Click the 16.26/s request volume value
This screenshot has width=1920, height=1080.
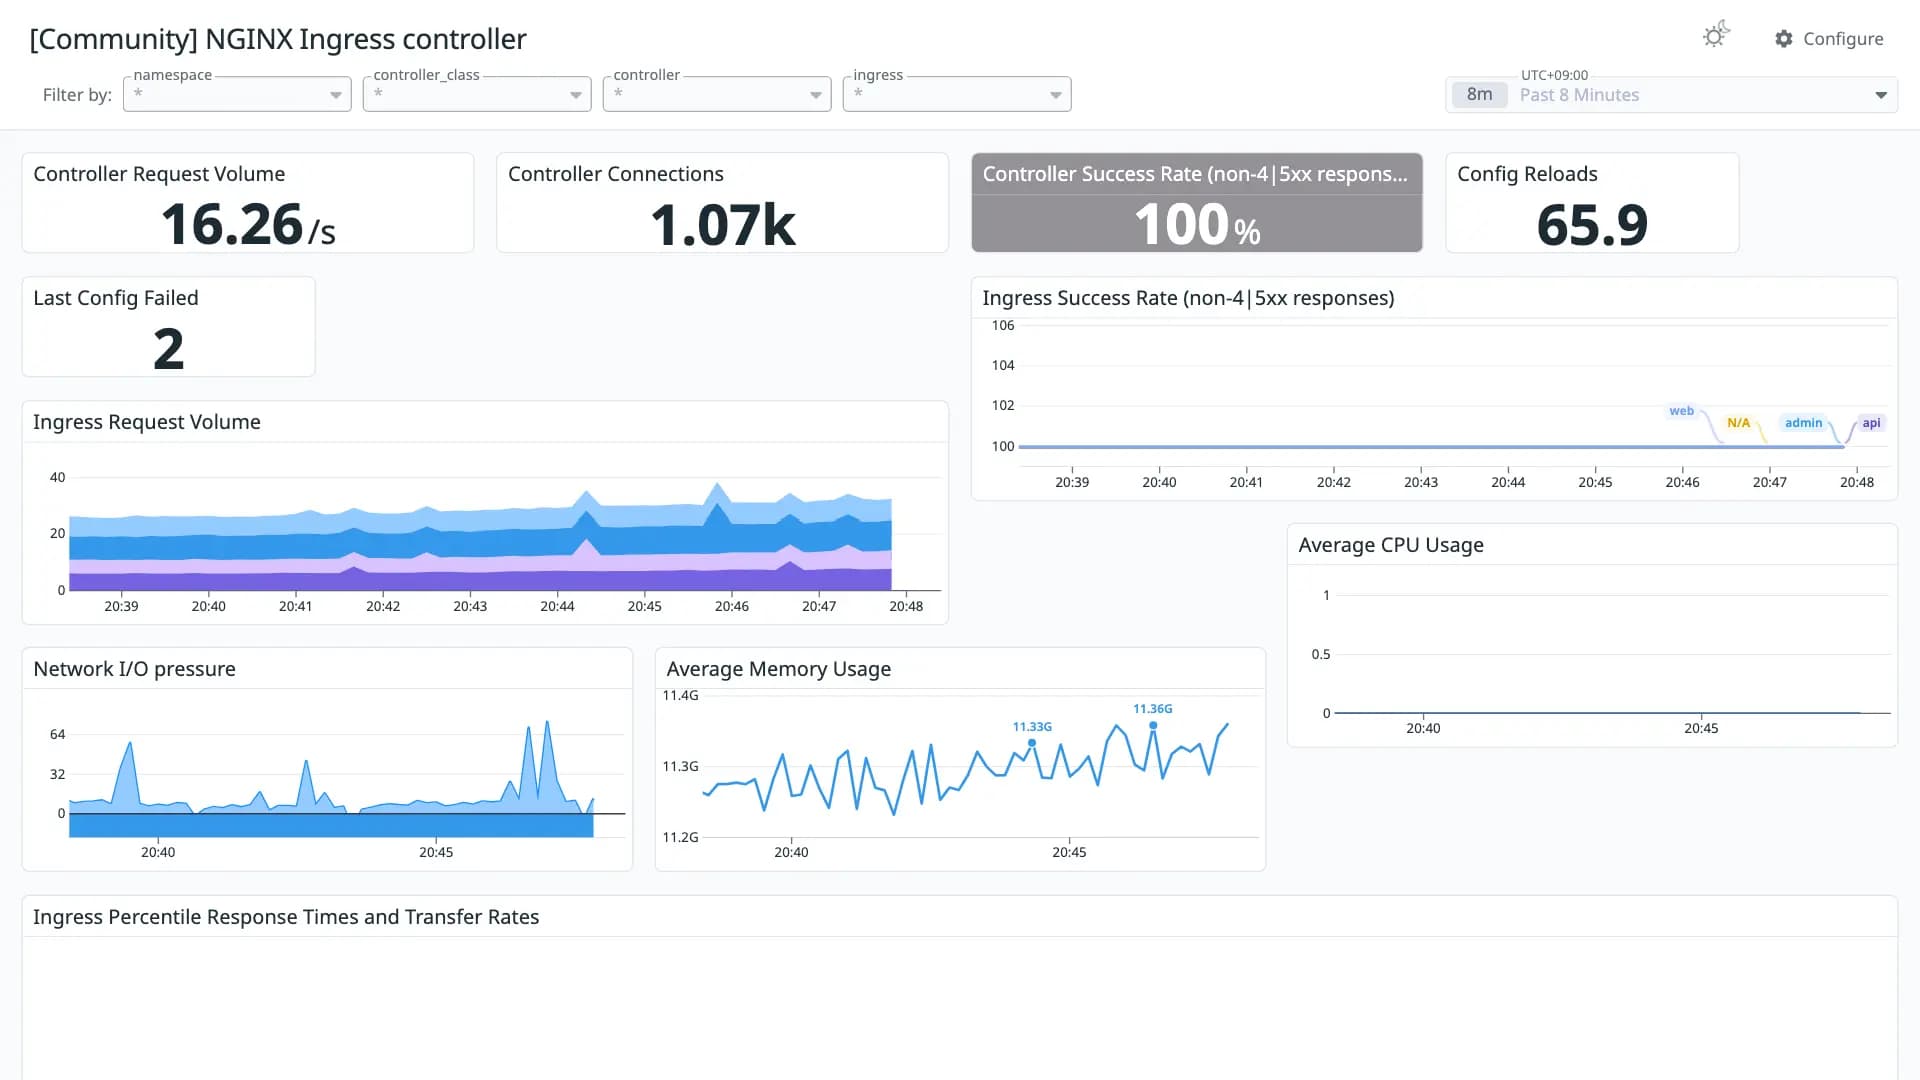click(x=248, y=224)
